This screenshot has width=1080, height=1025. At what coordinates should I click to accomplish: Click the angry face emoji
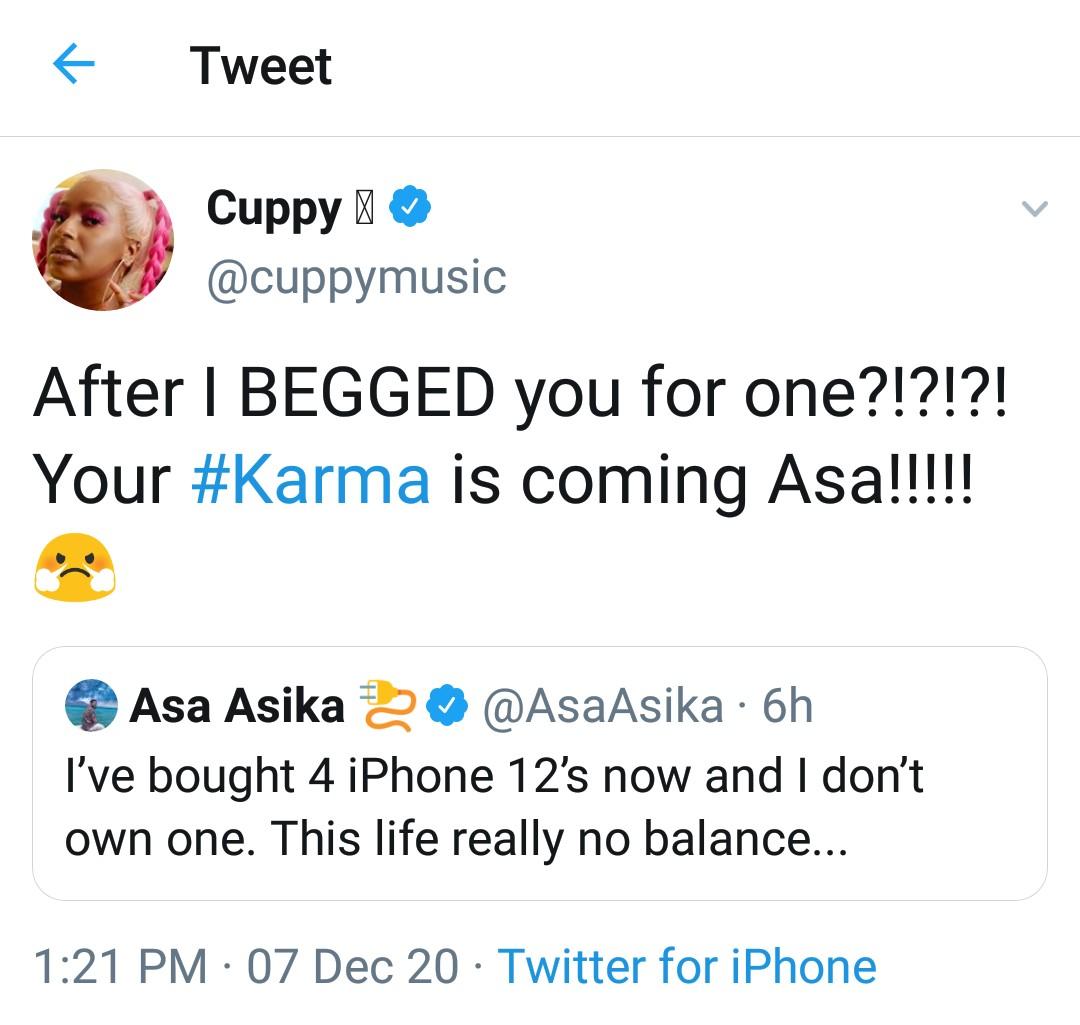click(75, 566)
